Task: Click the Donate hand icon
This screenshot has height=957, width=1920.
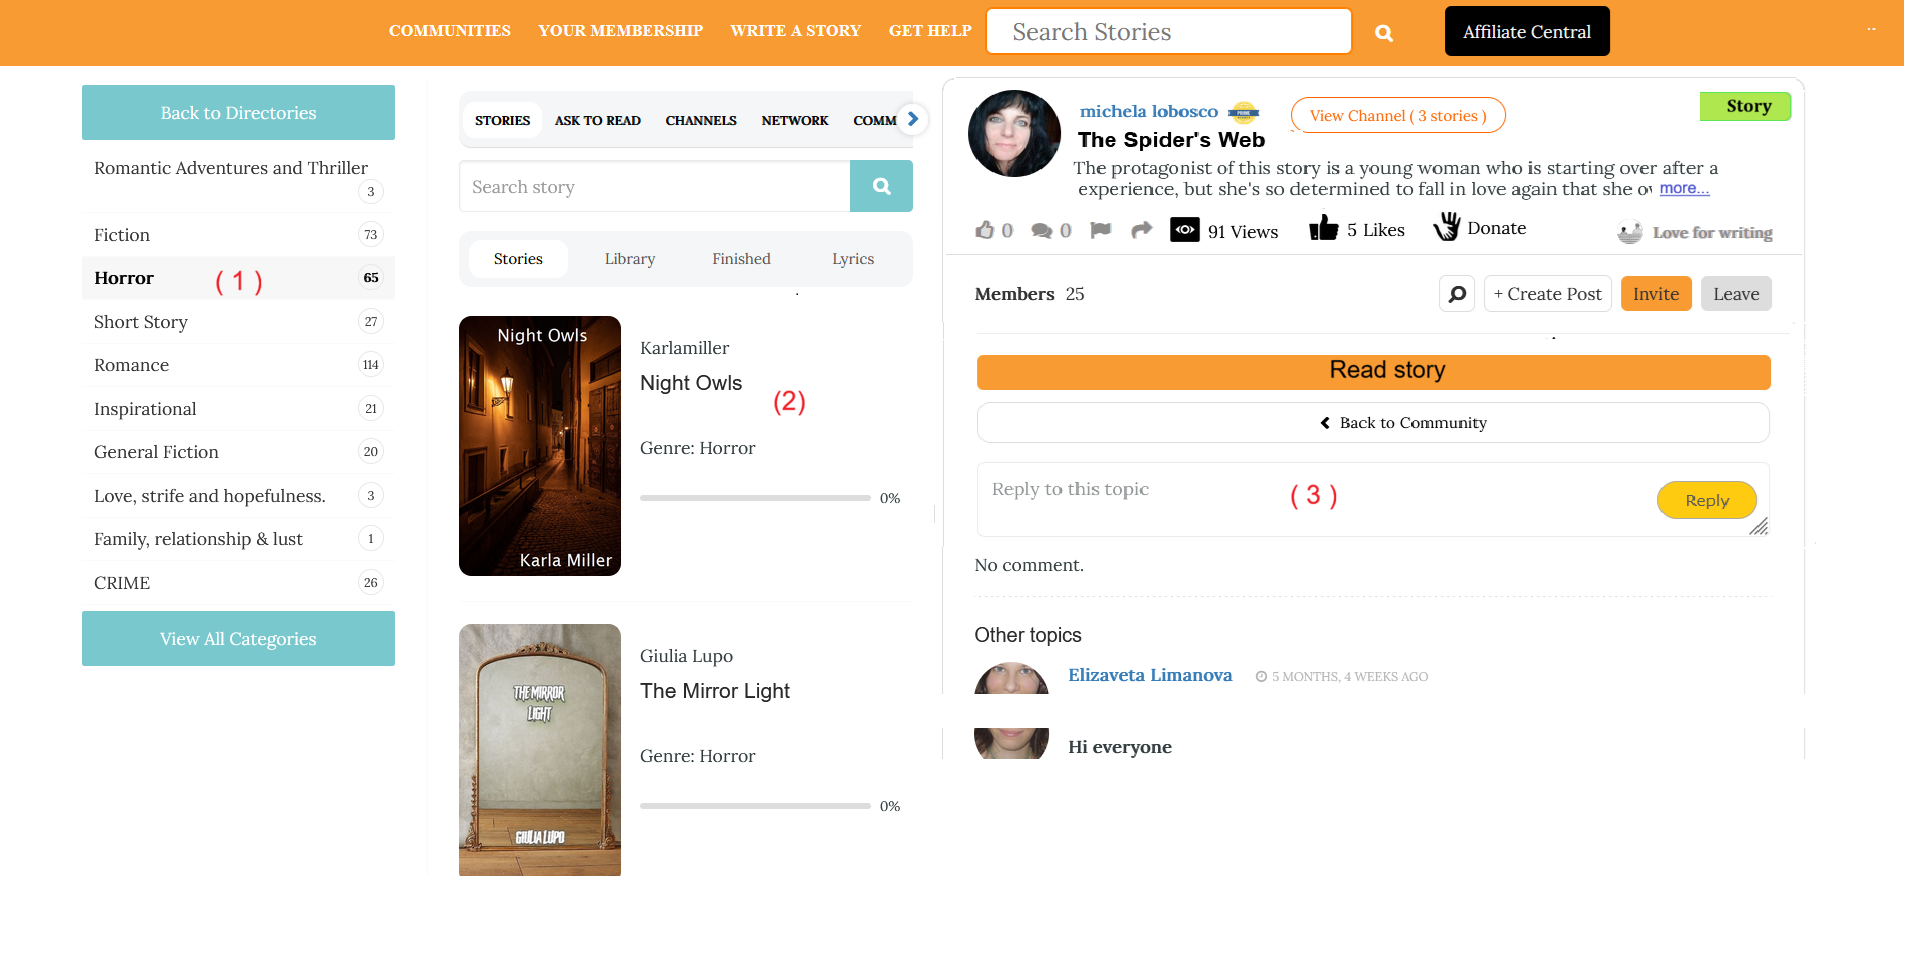Action: pos(1446,227)
